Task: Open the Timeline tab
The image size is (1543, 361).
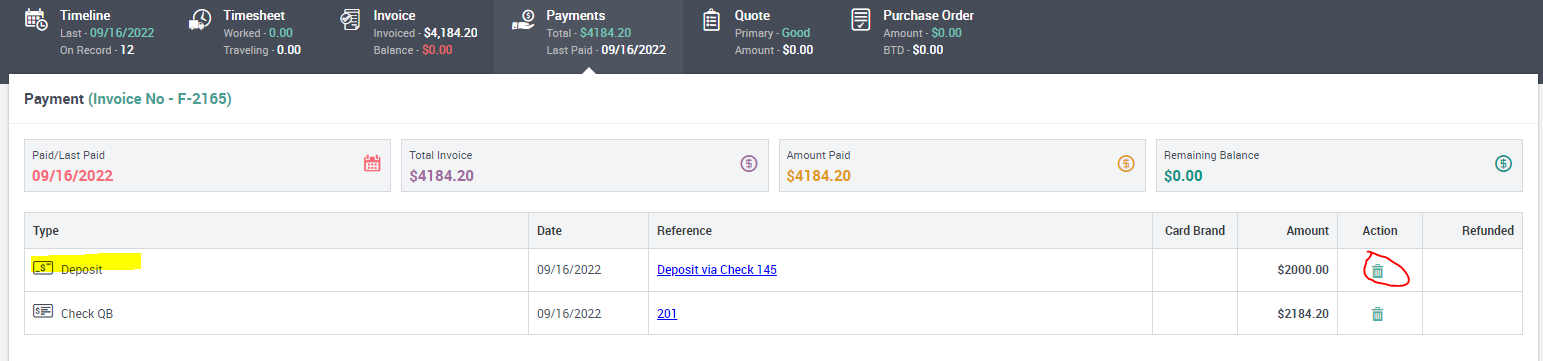Action: point(89,32)
